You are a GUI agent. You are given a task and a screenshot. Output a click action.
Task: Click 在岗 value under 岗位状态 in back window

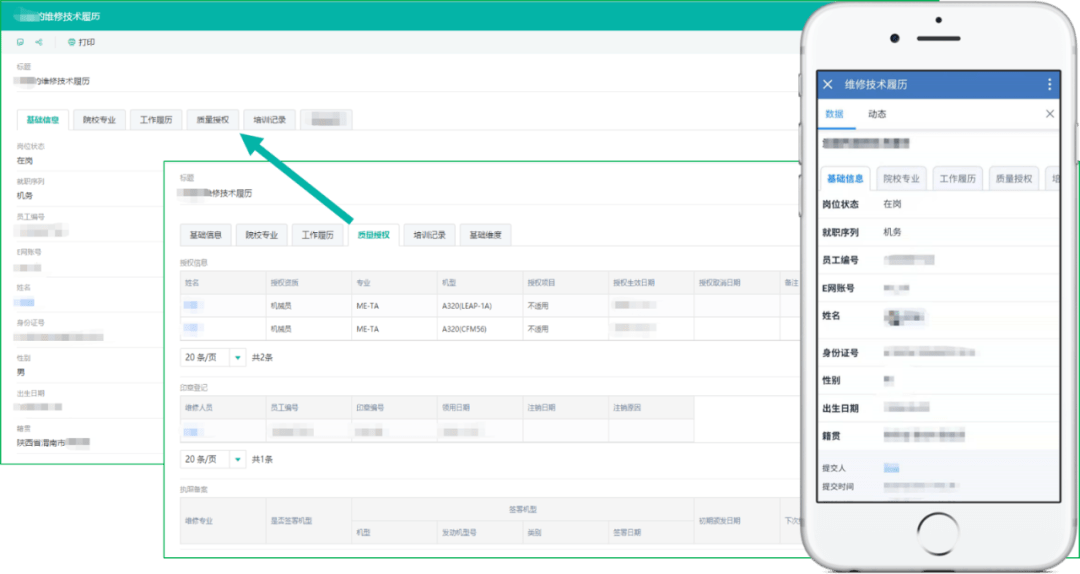click(x=25, y=161)
